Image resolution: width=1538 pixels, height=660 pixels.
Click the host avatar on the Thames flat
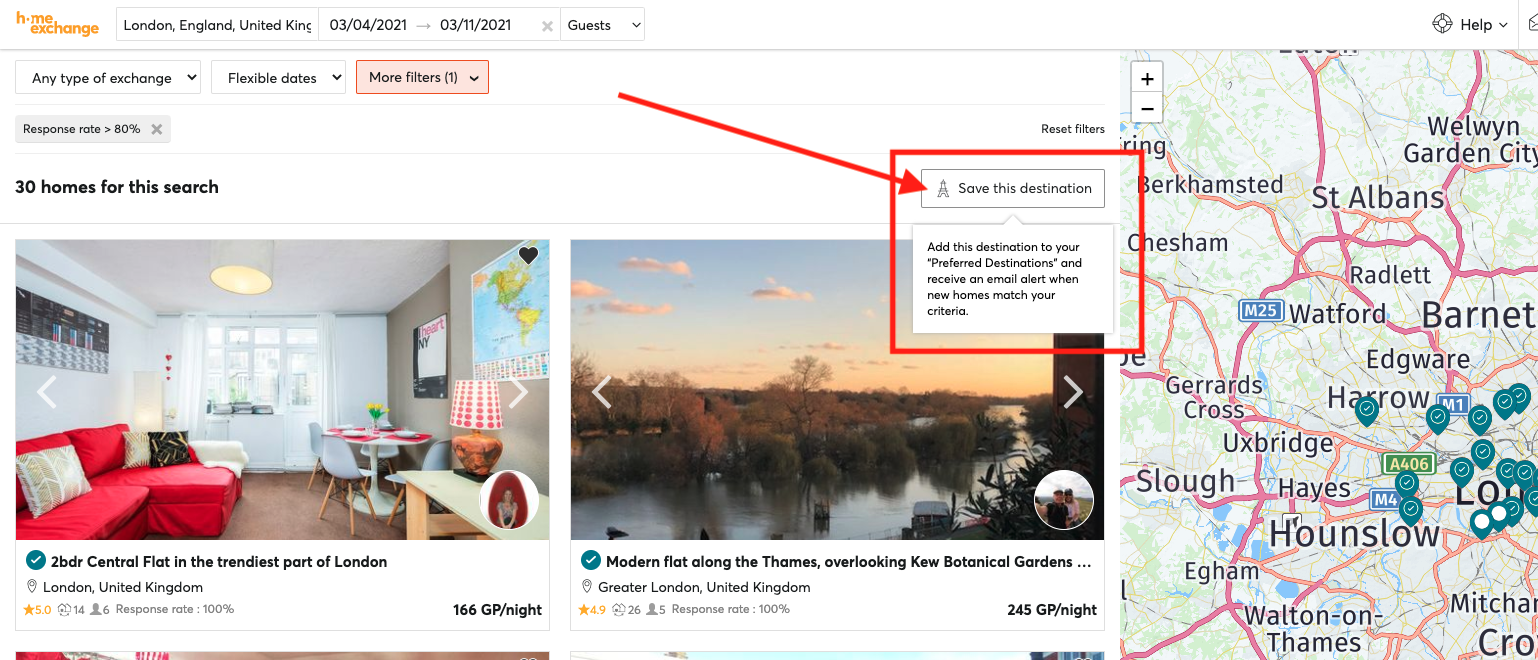coord(1063,500)
